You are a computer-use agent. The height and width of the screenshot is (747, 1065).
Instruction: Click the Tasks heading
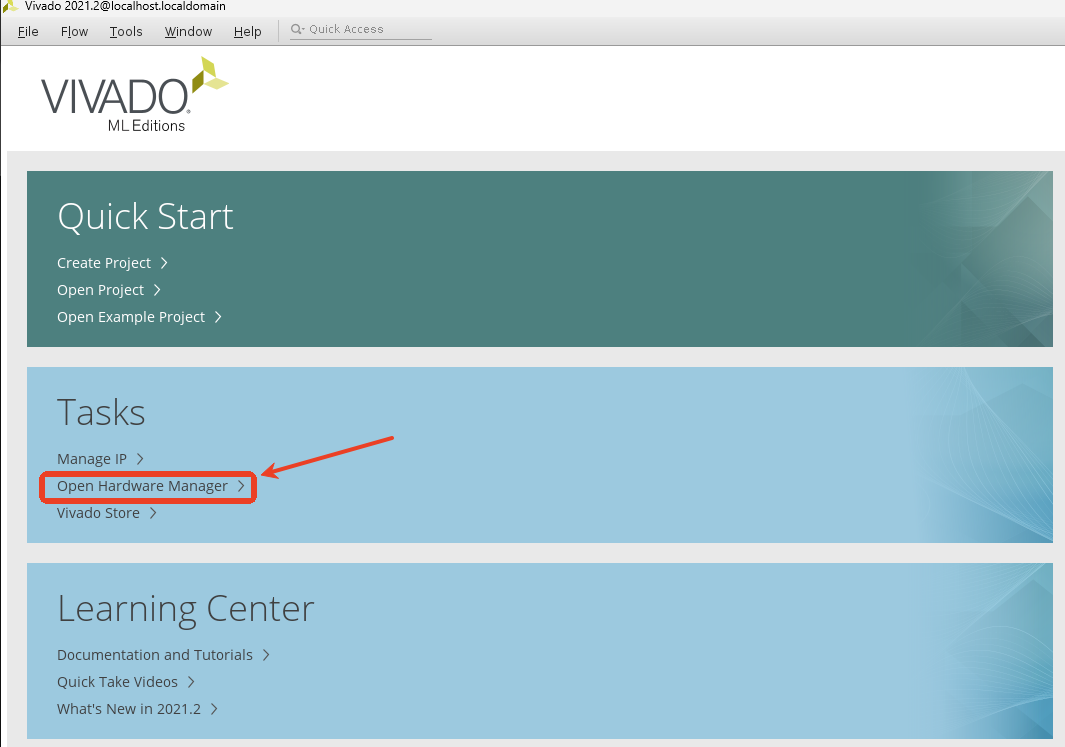pyautogui.click(x=101, y=412)
